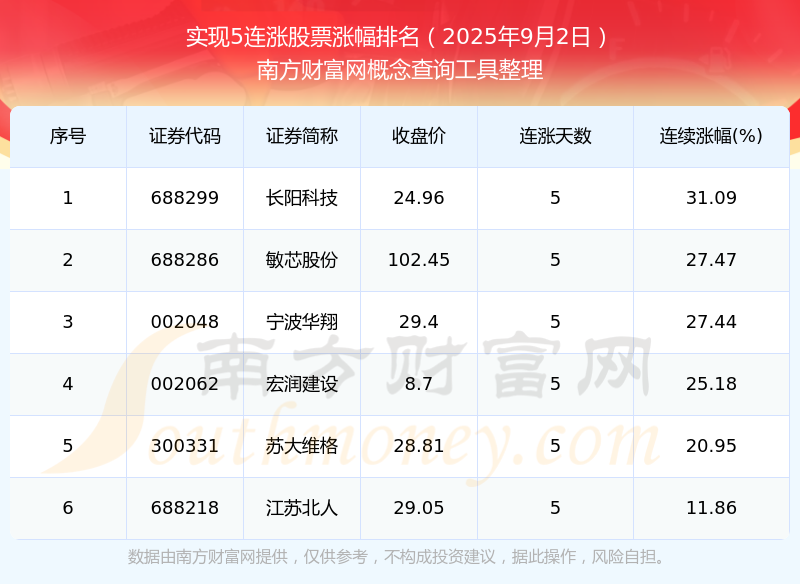Click the 收盘价 column header

[x=419, y=136]
